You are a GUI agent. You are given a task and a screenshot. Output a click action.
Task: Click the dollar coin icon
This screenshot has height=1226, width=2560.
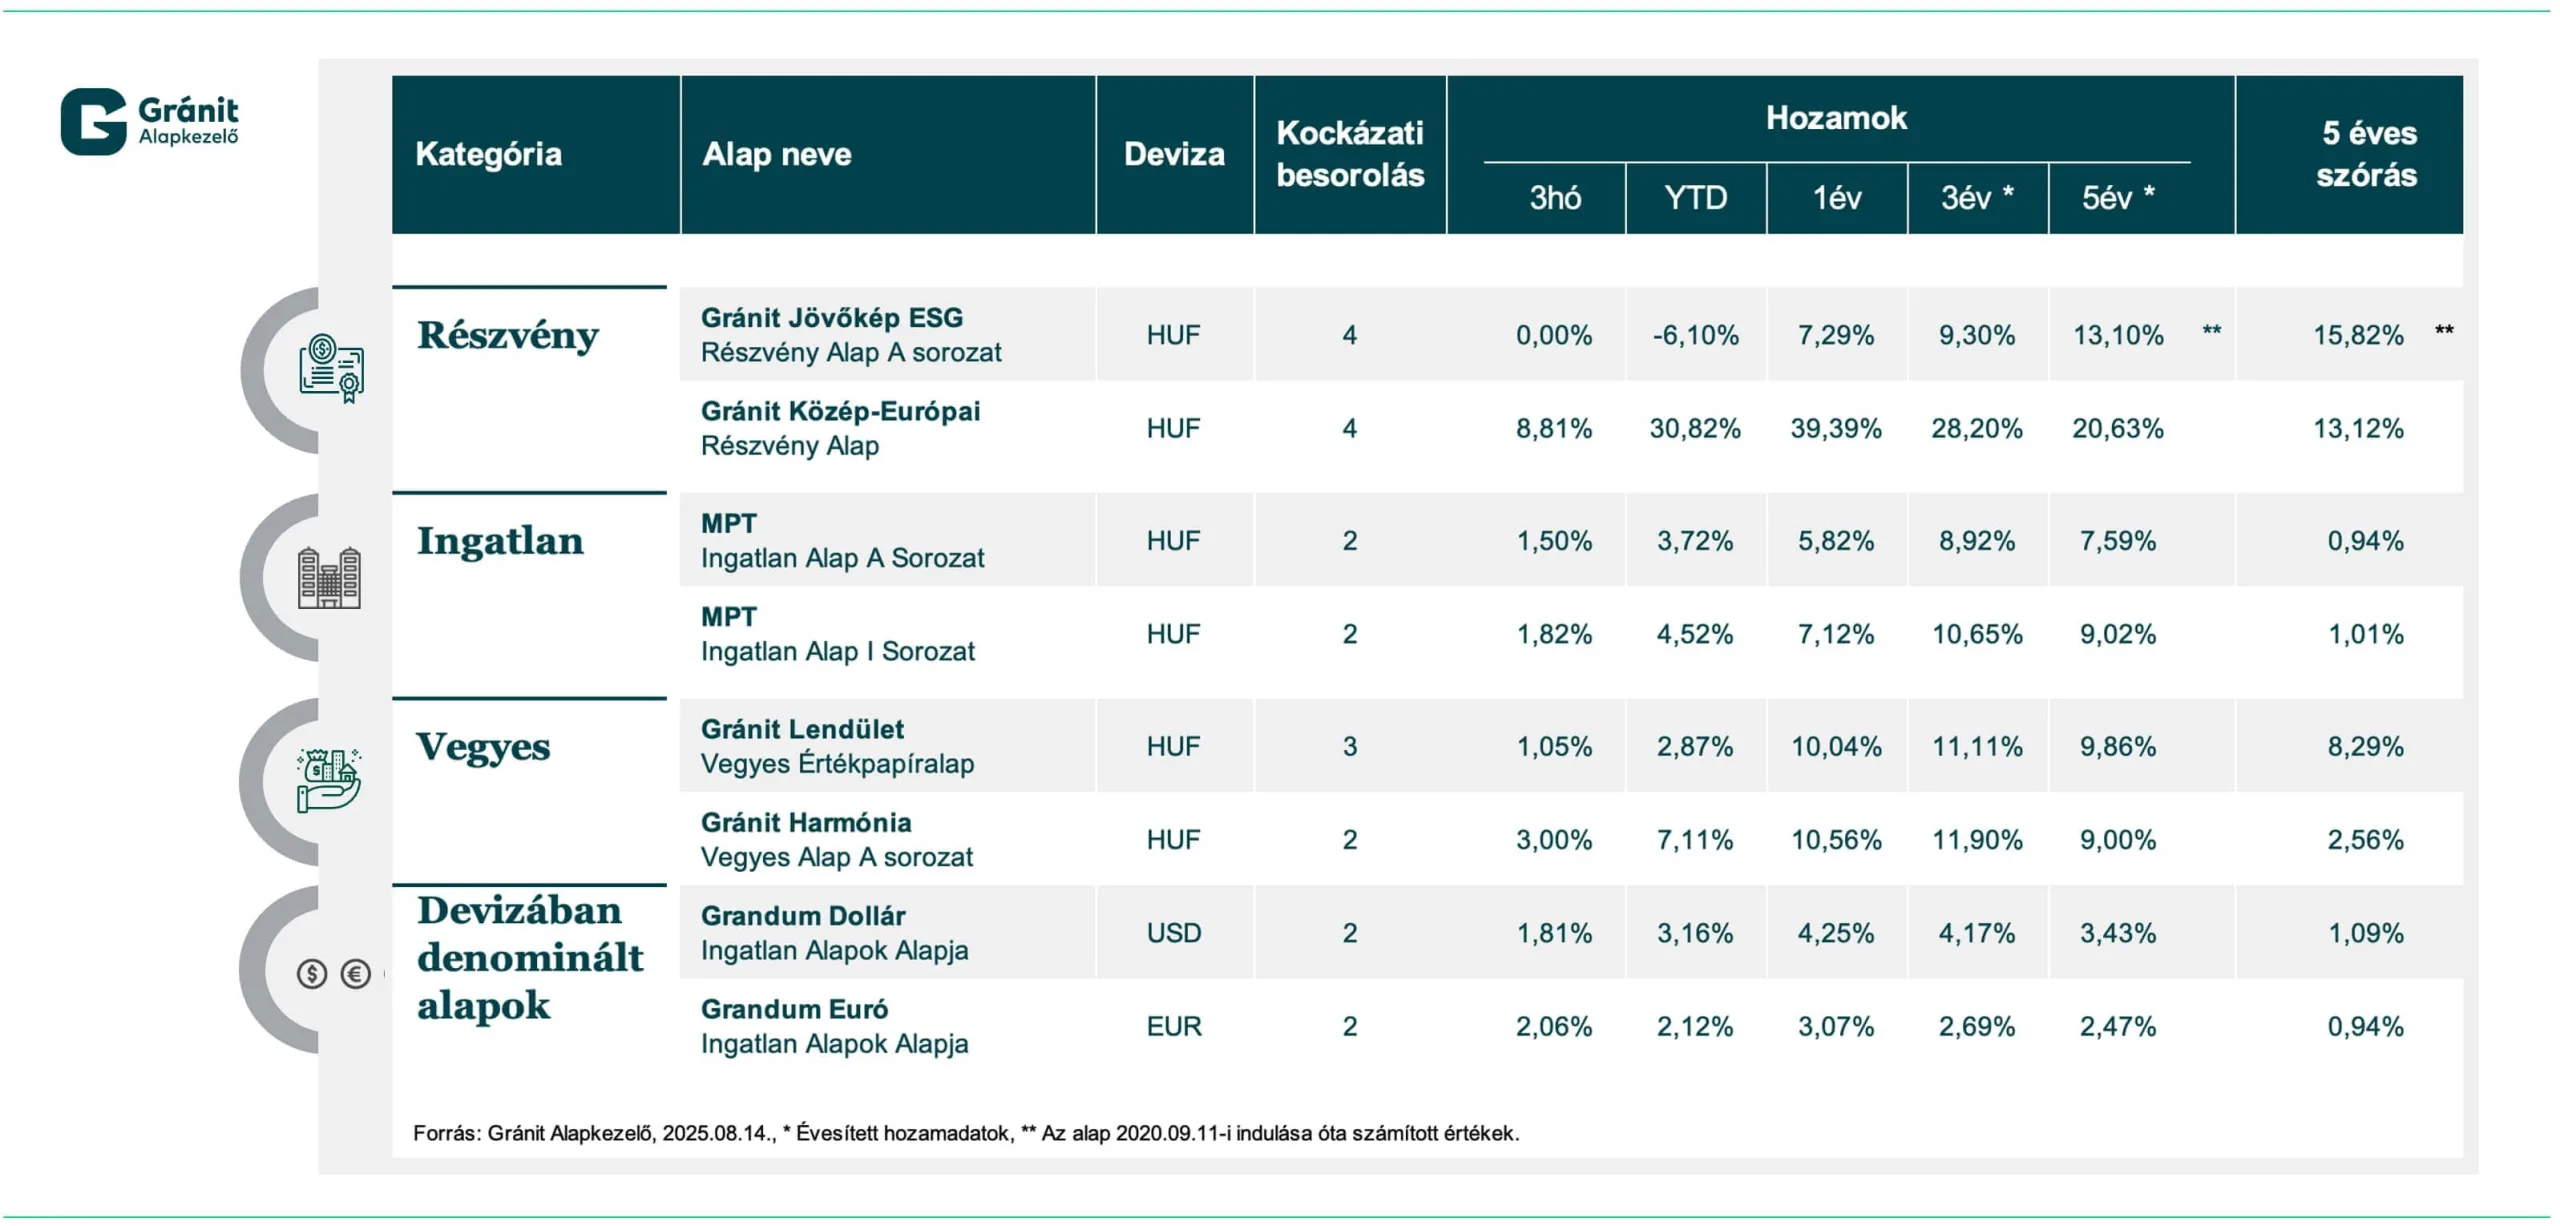[312, 973]
